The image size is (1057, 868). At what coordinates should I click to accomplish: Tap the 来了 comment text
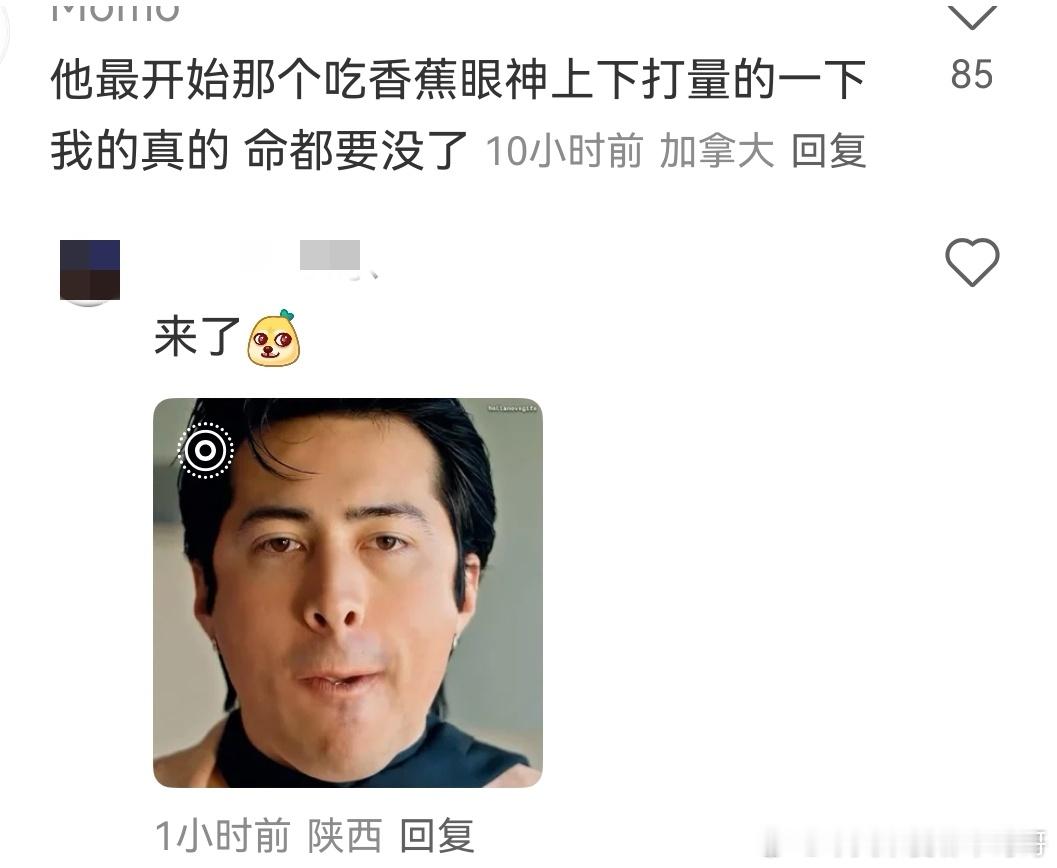pyautogui.click(x=198, y=336)
